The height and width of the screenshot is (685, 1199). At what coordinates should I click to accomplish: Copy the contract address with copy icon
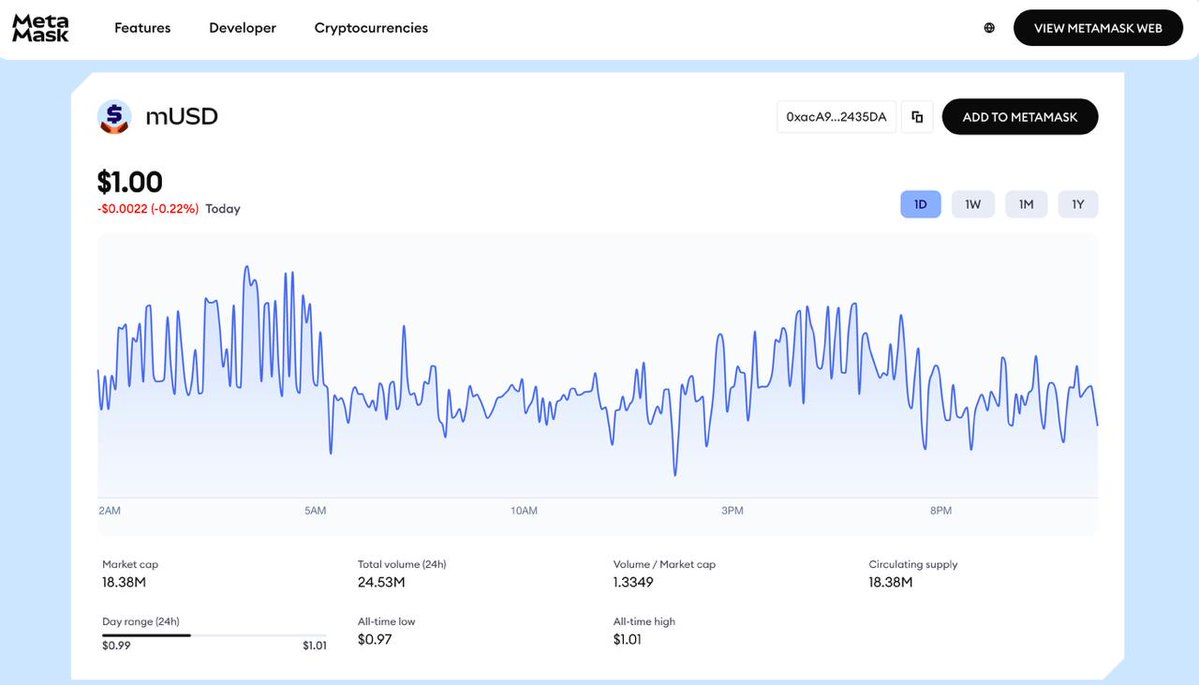pos(917,117)
